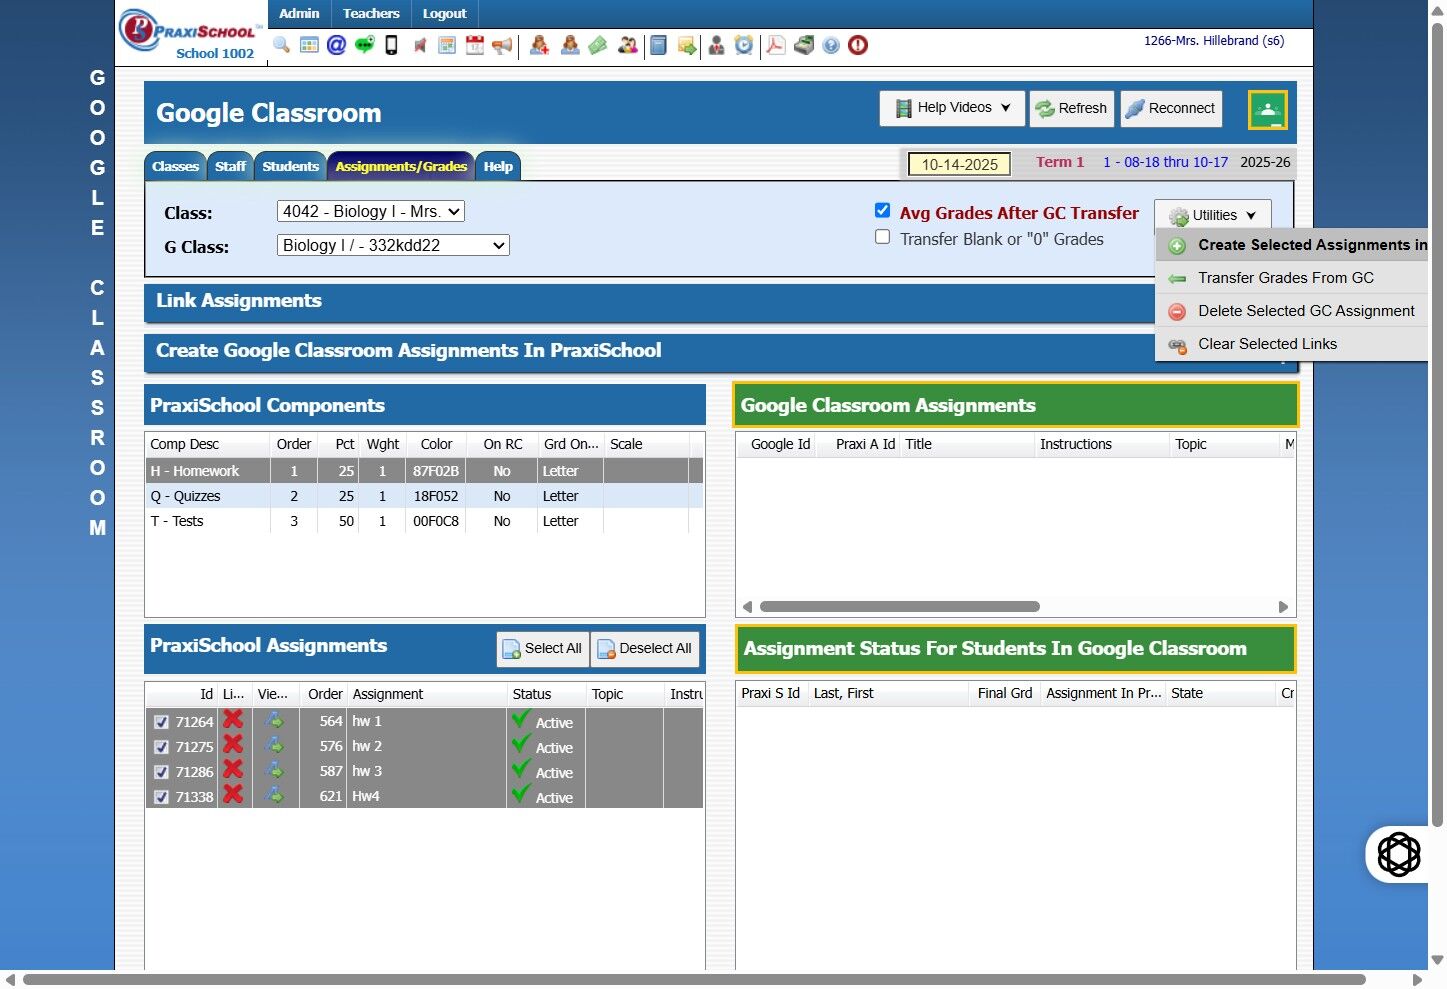This screenshot has width=1447, height=989.
Task: Select the mobile phone icon
Action: (x=391, y=45)
